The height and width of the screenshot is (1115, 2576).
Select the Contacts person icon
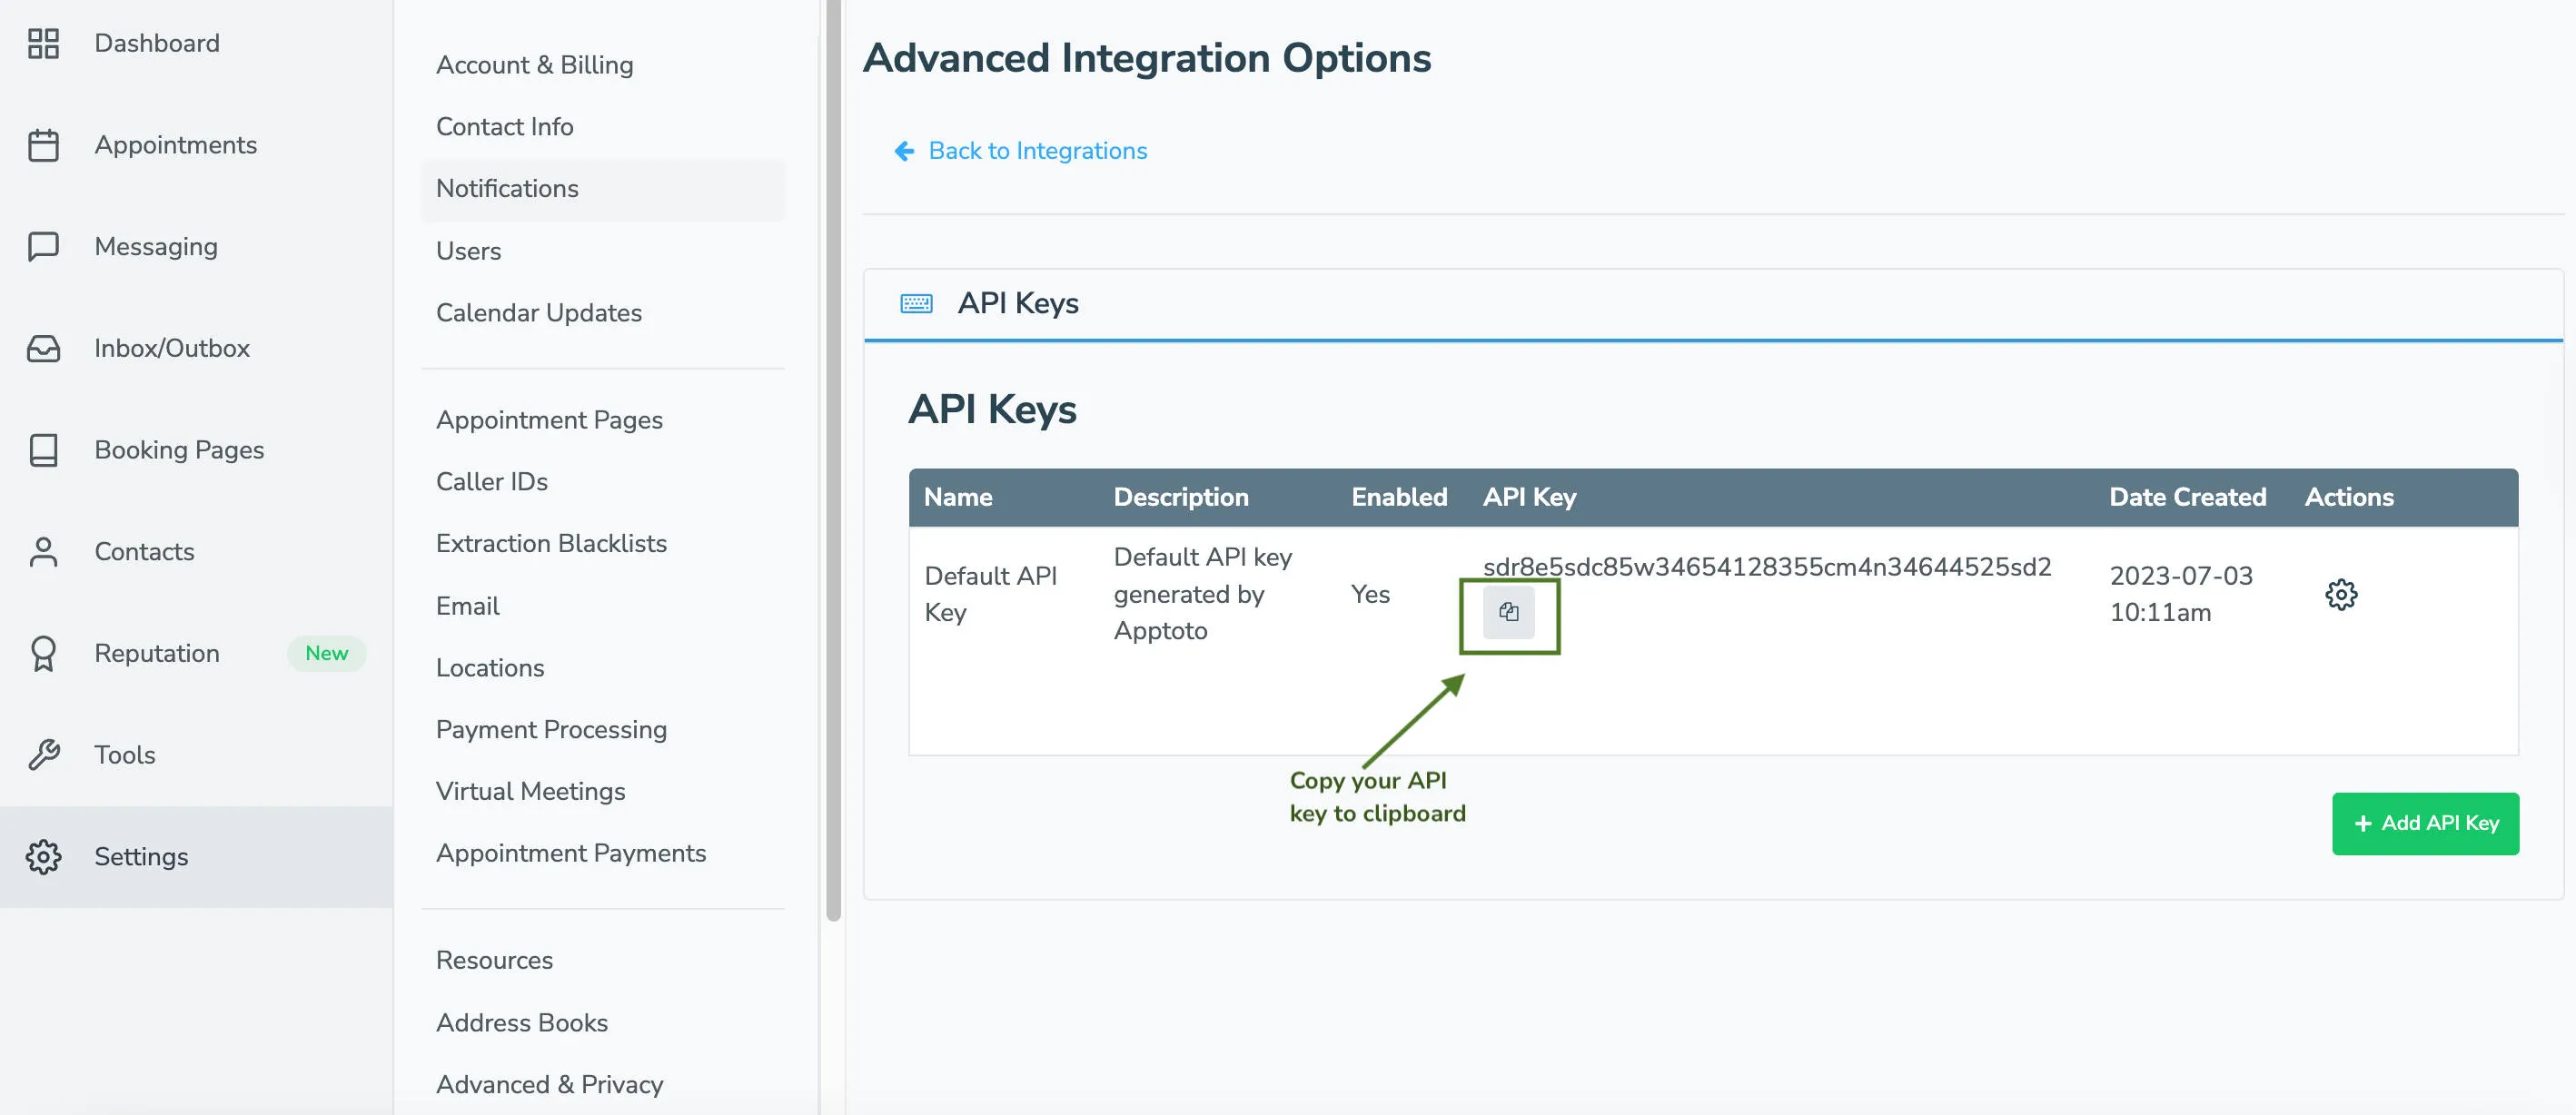point(43,551)
